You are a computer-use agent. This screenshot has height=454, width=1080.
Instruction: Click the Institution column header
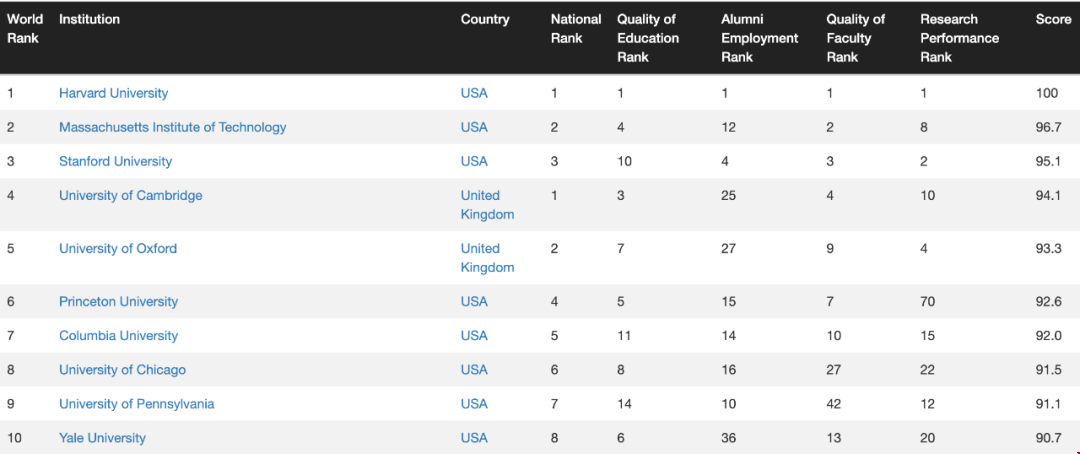click(x=90, y=19)
